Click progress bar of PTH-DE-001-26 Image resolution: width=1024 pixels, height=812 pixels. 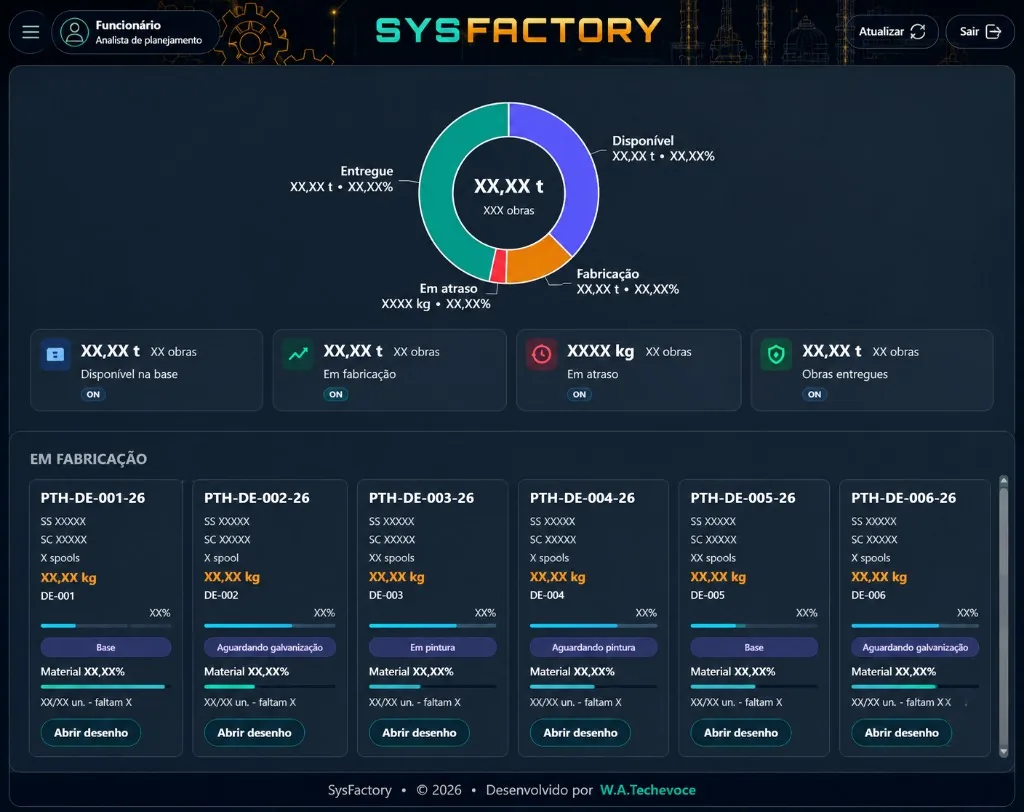point(106,626)
